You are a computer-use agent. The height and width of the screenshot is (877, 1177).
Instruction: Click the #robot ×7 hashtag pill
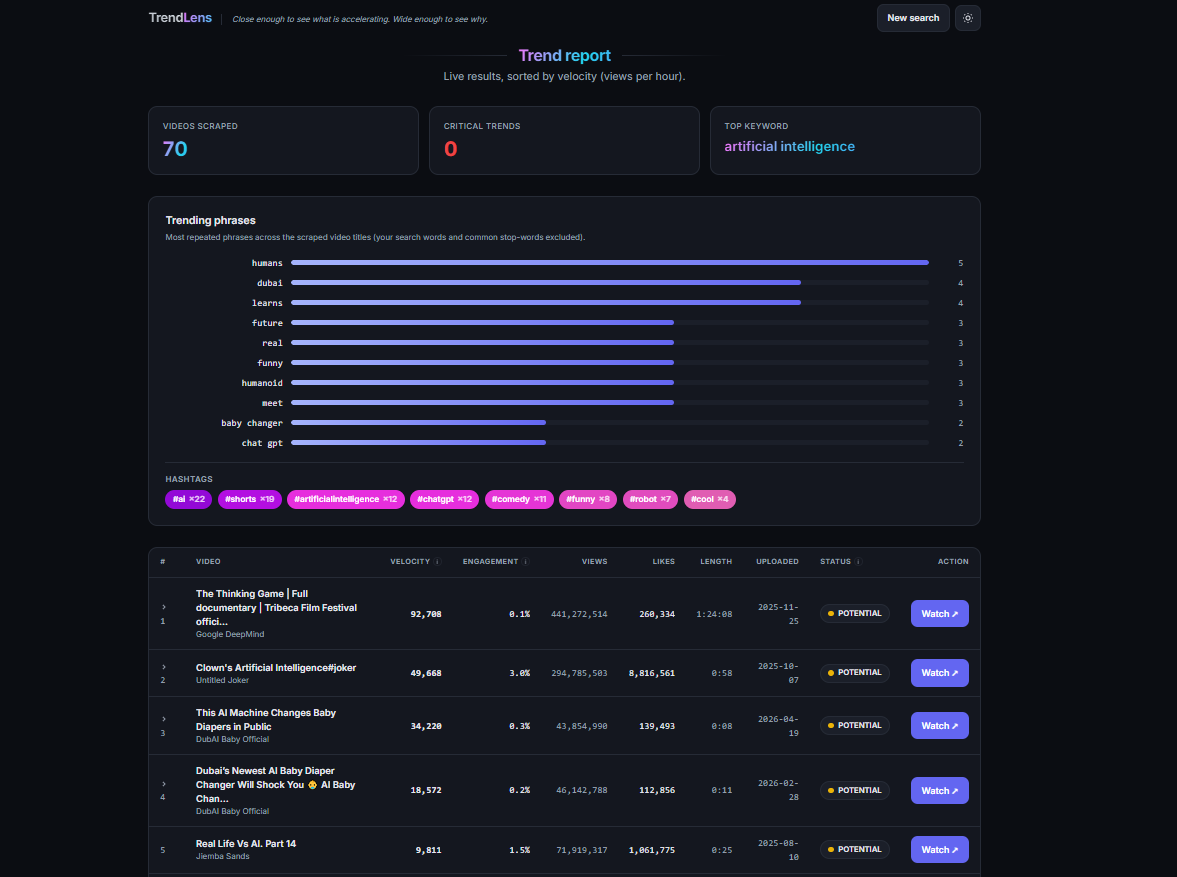(x=650, y=499)
